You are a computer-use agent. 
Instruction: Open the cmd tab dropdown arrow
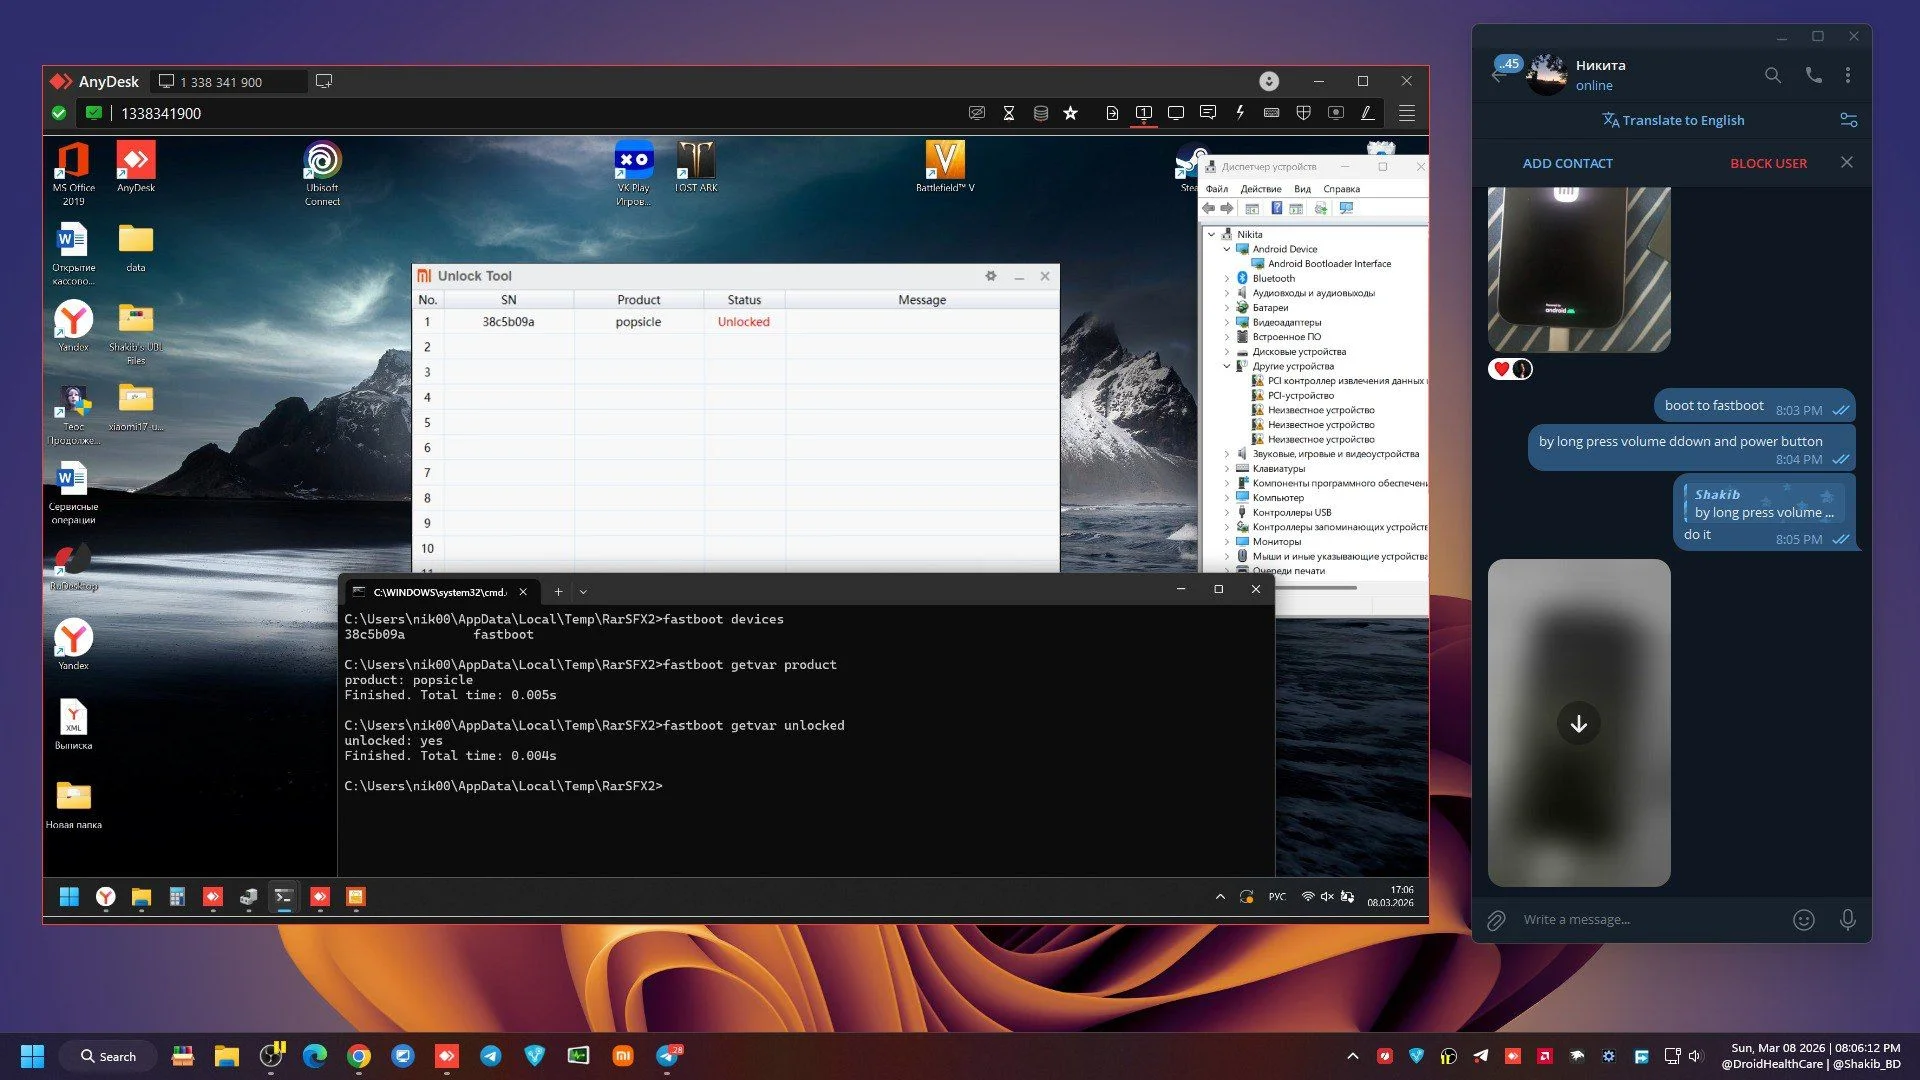pos(583,592)
